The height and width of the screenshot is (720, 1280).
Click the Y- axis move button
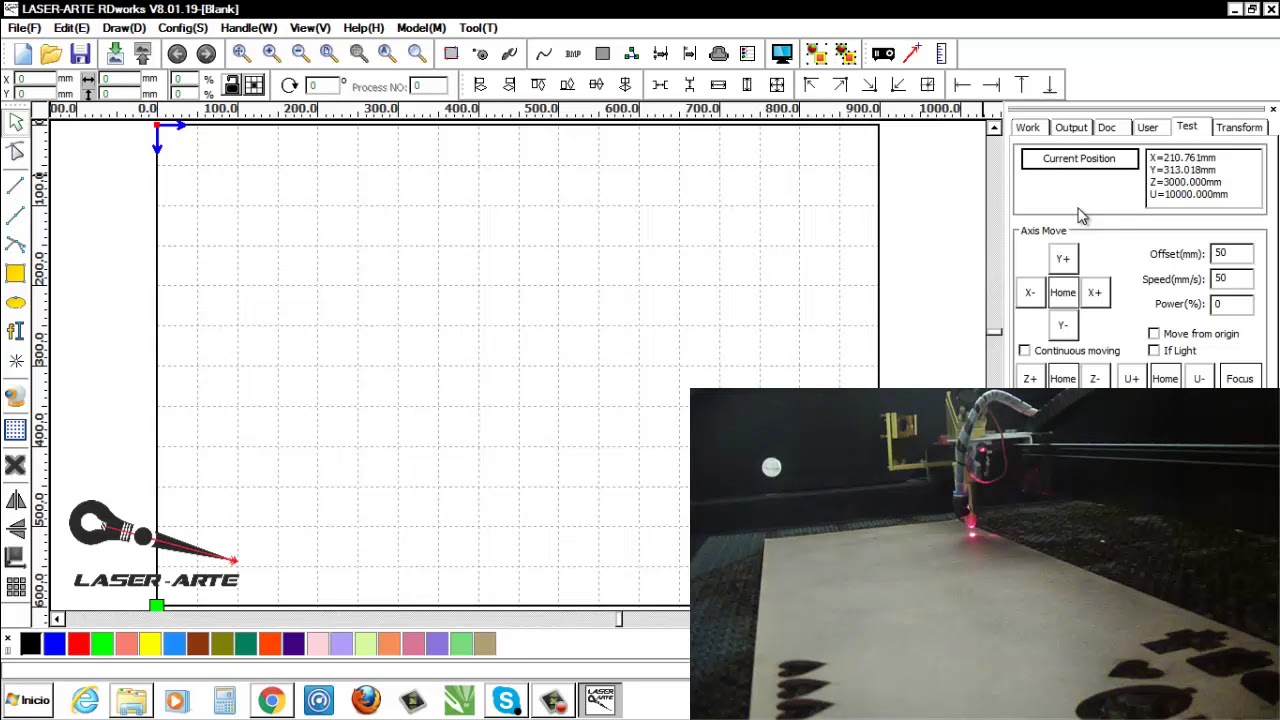[1063, 325]
